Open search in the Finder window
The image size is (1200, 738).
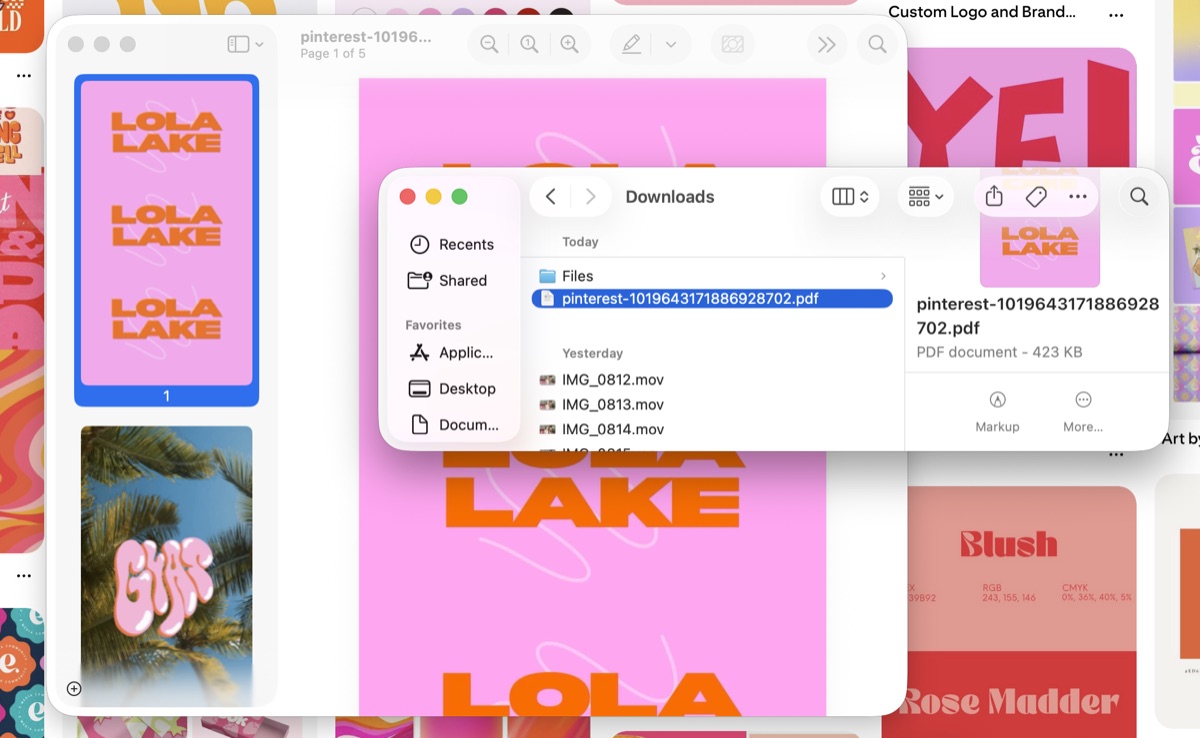(x=1139, y=197)
